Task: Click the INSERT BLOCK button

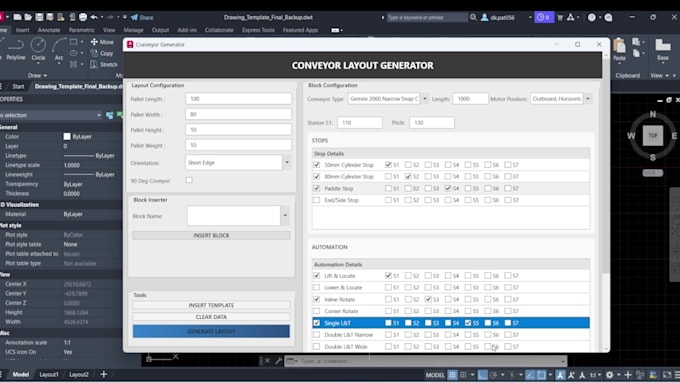Action: [x=211, y=235]
